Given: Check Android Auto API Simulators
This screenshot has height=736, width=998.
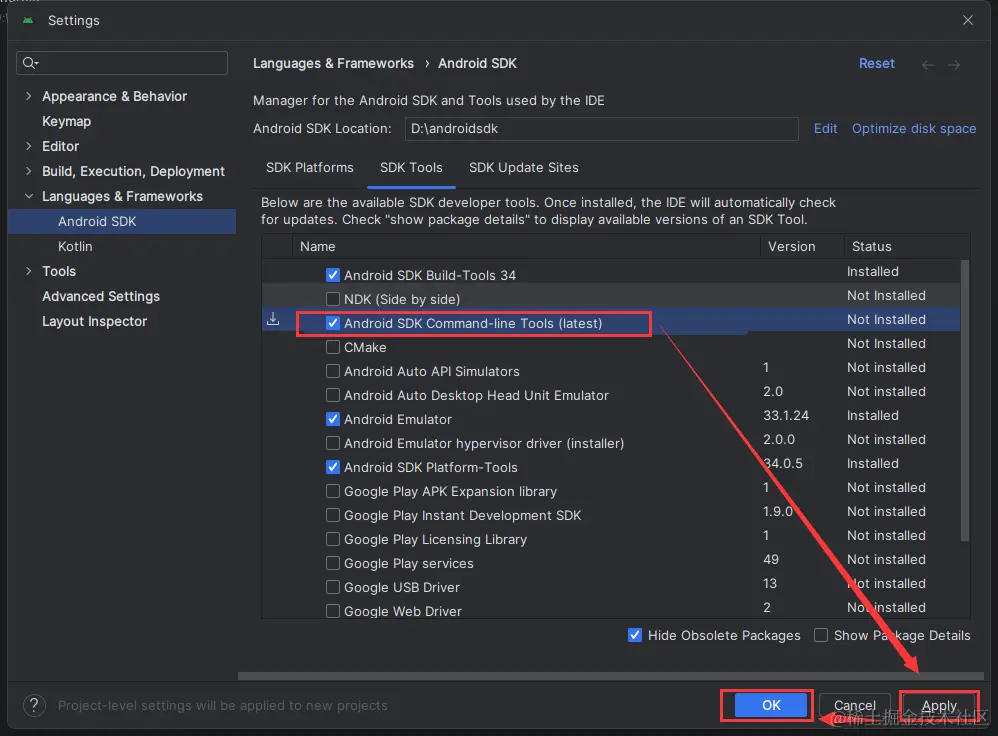Looking at the screenshot, I should pos(332,371).
